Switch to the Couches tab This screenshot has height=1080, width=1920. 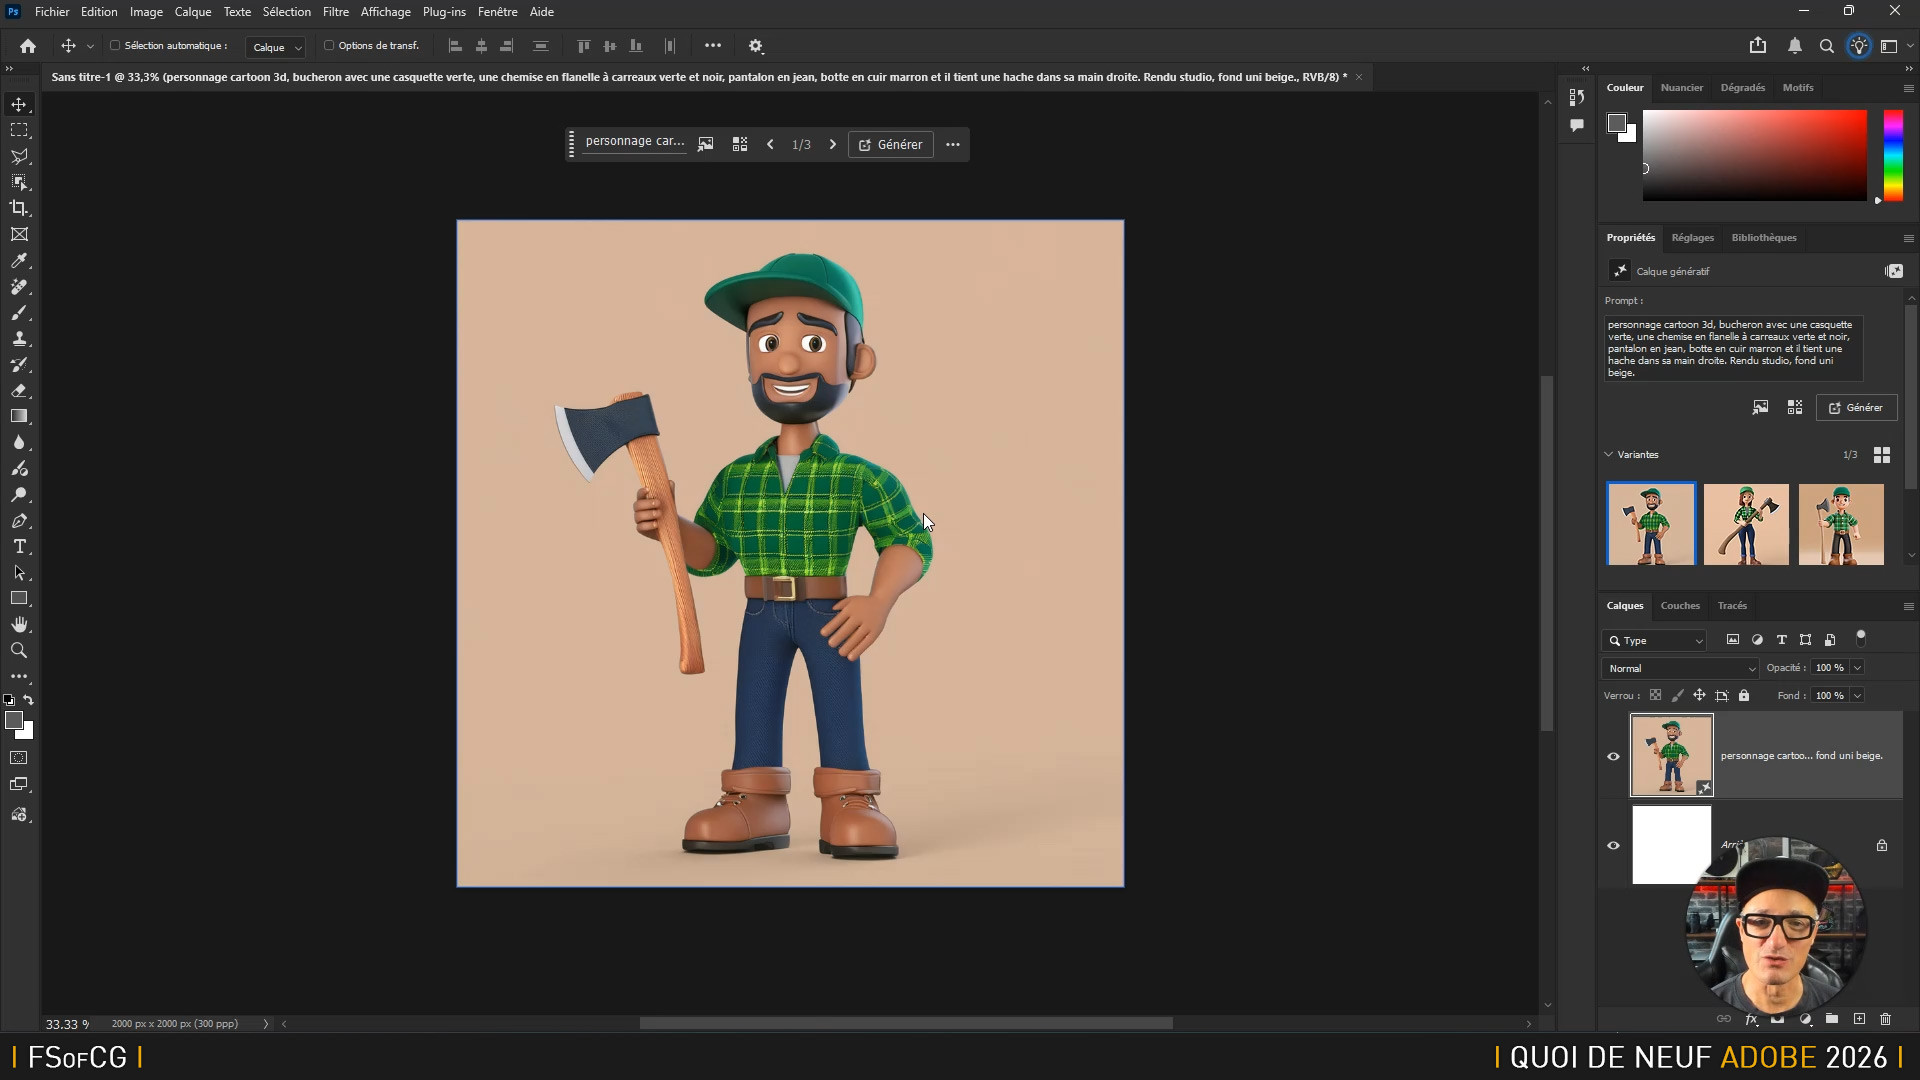coord(1679,605)
